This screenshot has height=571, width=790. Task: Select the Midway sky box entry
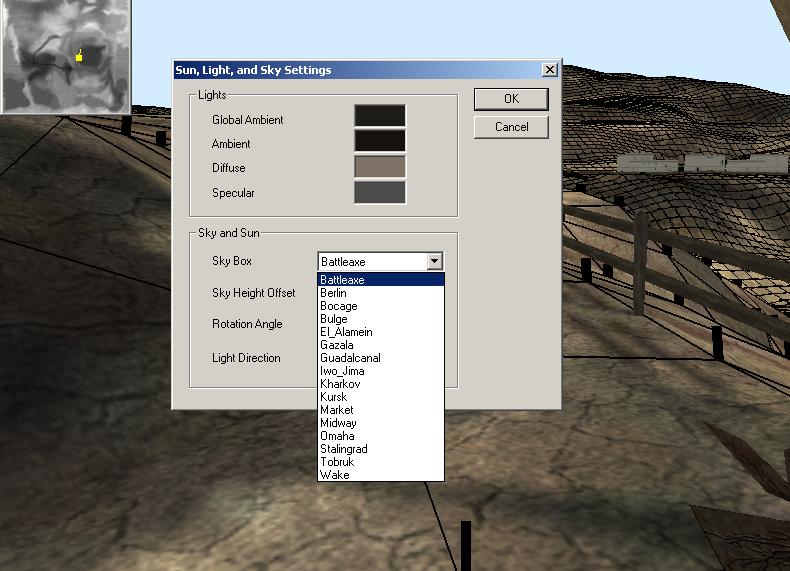click(x=381, y=423)
